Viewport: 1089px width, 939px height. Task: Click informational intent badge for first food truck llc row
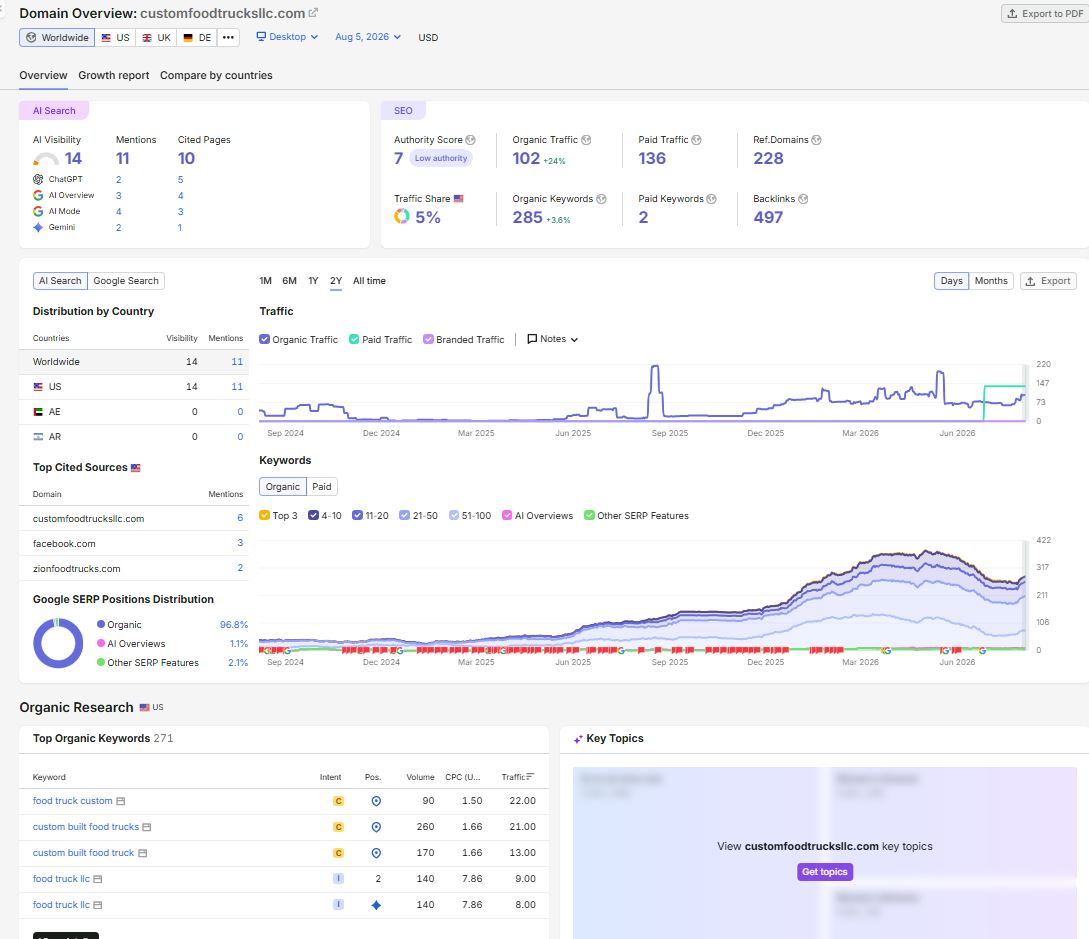[x=339, y=879]
